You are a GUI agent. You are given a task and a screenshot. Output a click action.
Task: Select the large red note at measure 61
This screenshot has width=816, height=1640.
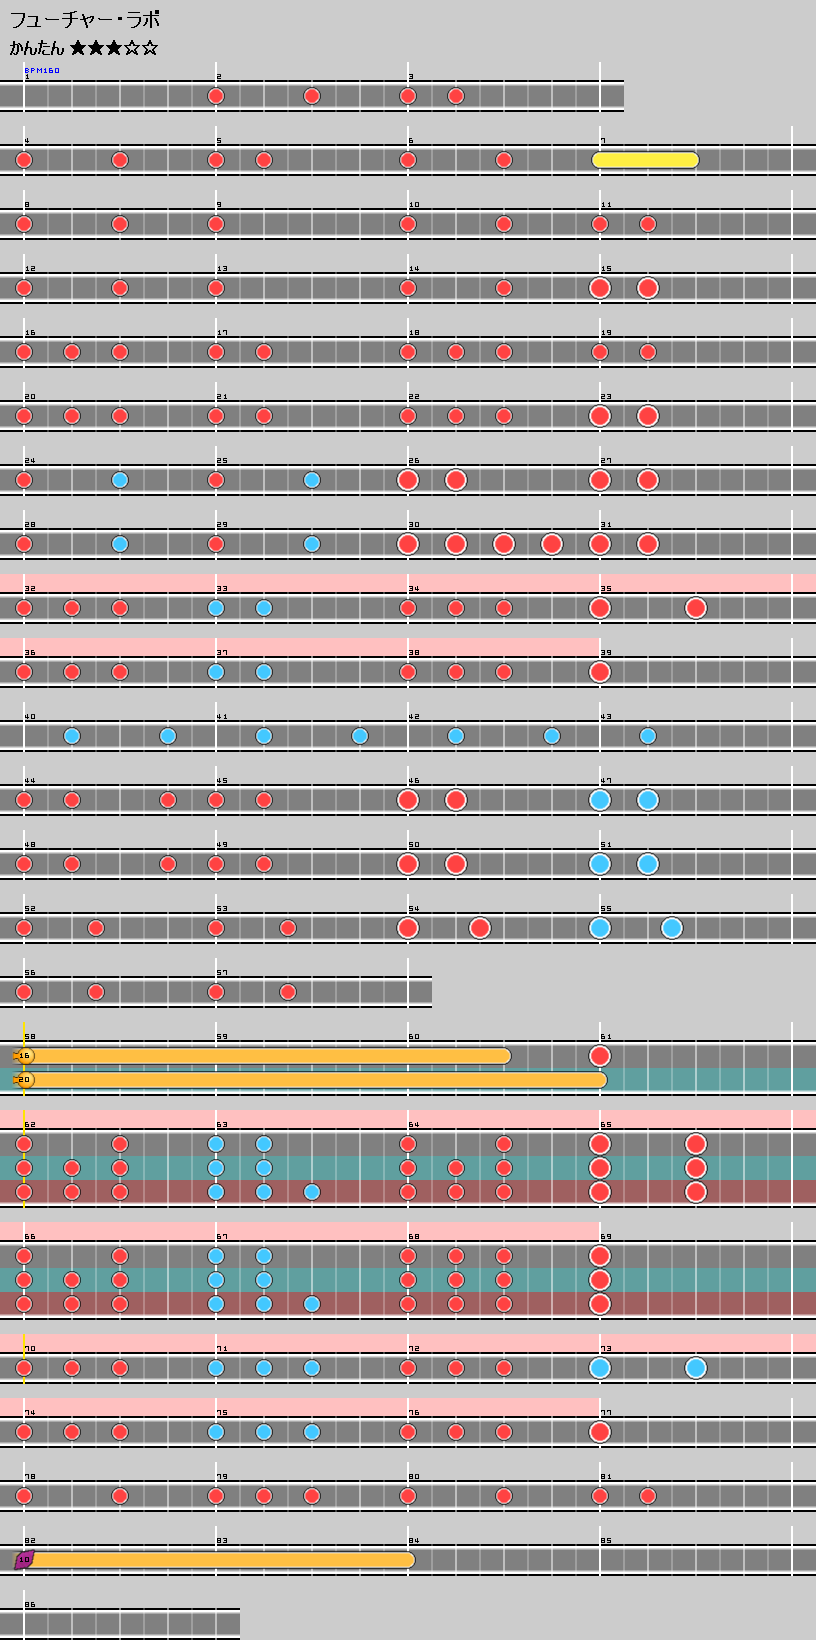(600, 1056)
